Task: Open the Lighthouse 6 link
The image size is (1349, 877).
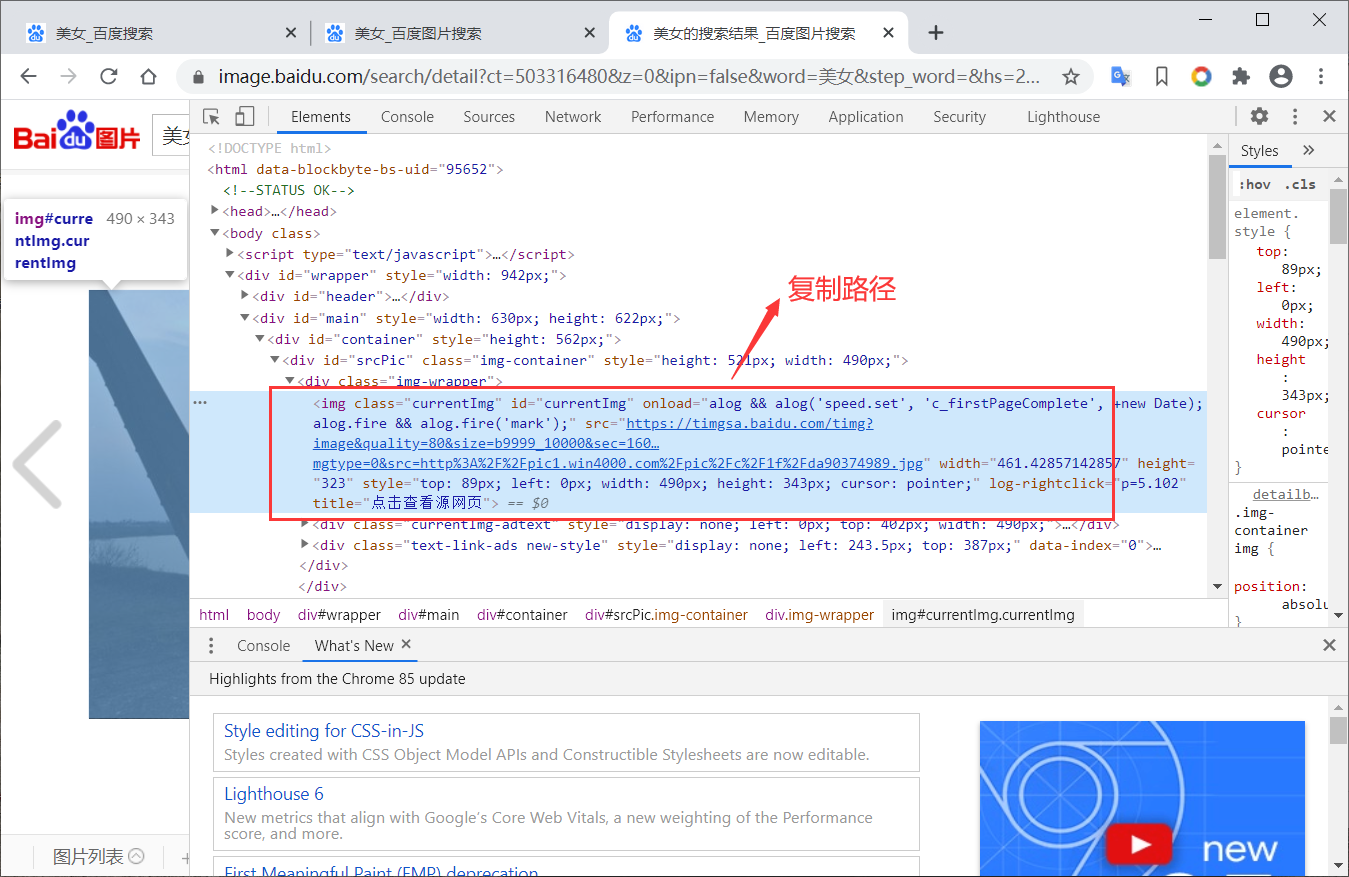Action: click(273, 794)
